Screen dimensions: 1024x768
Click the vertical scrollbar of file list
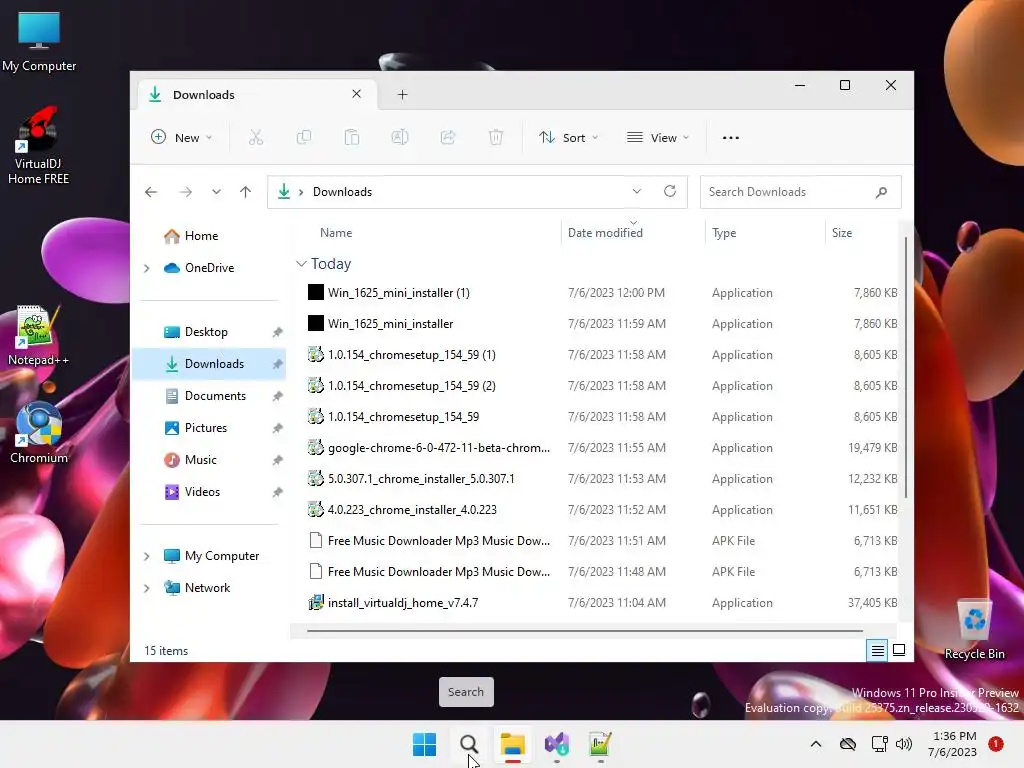(905, 367)
